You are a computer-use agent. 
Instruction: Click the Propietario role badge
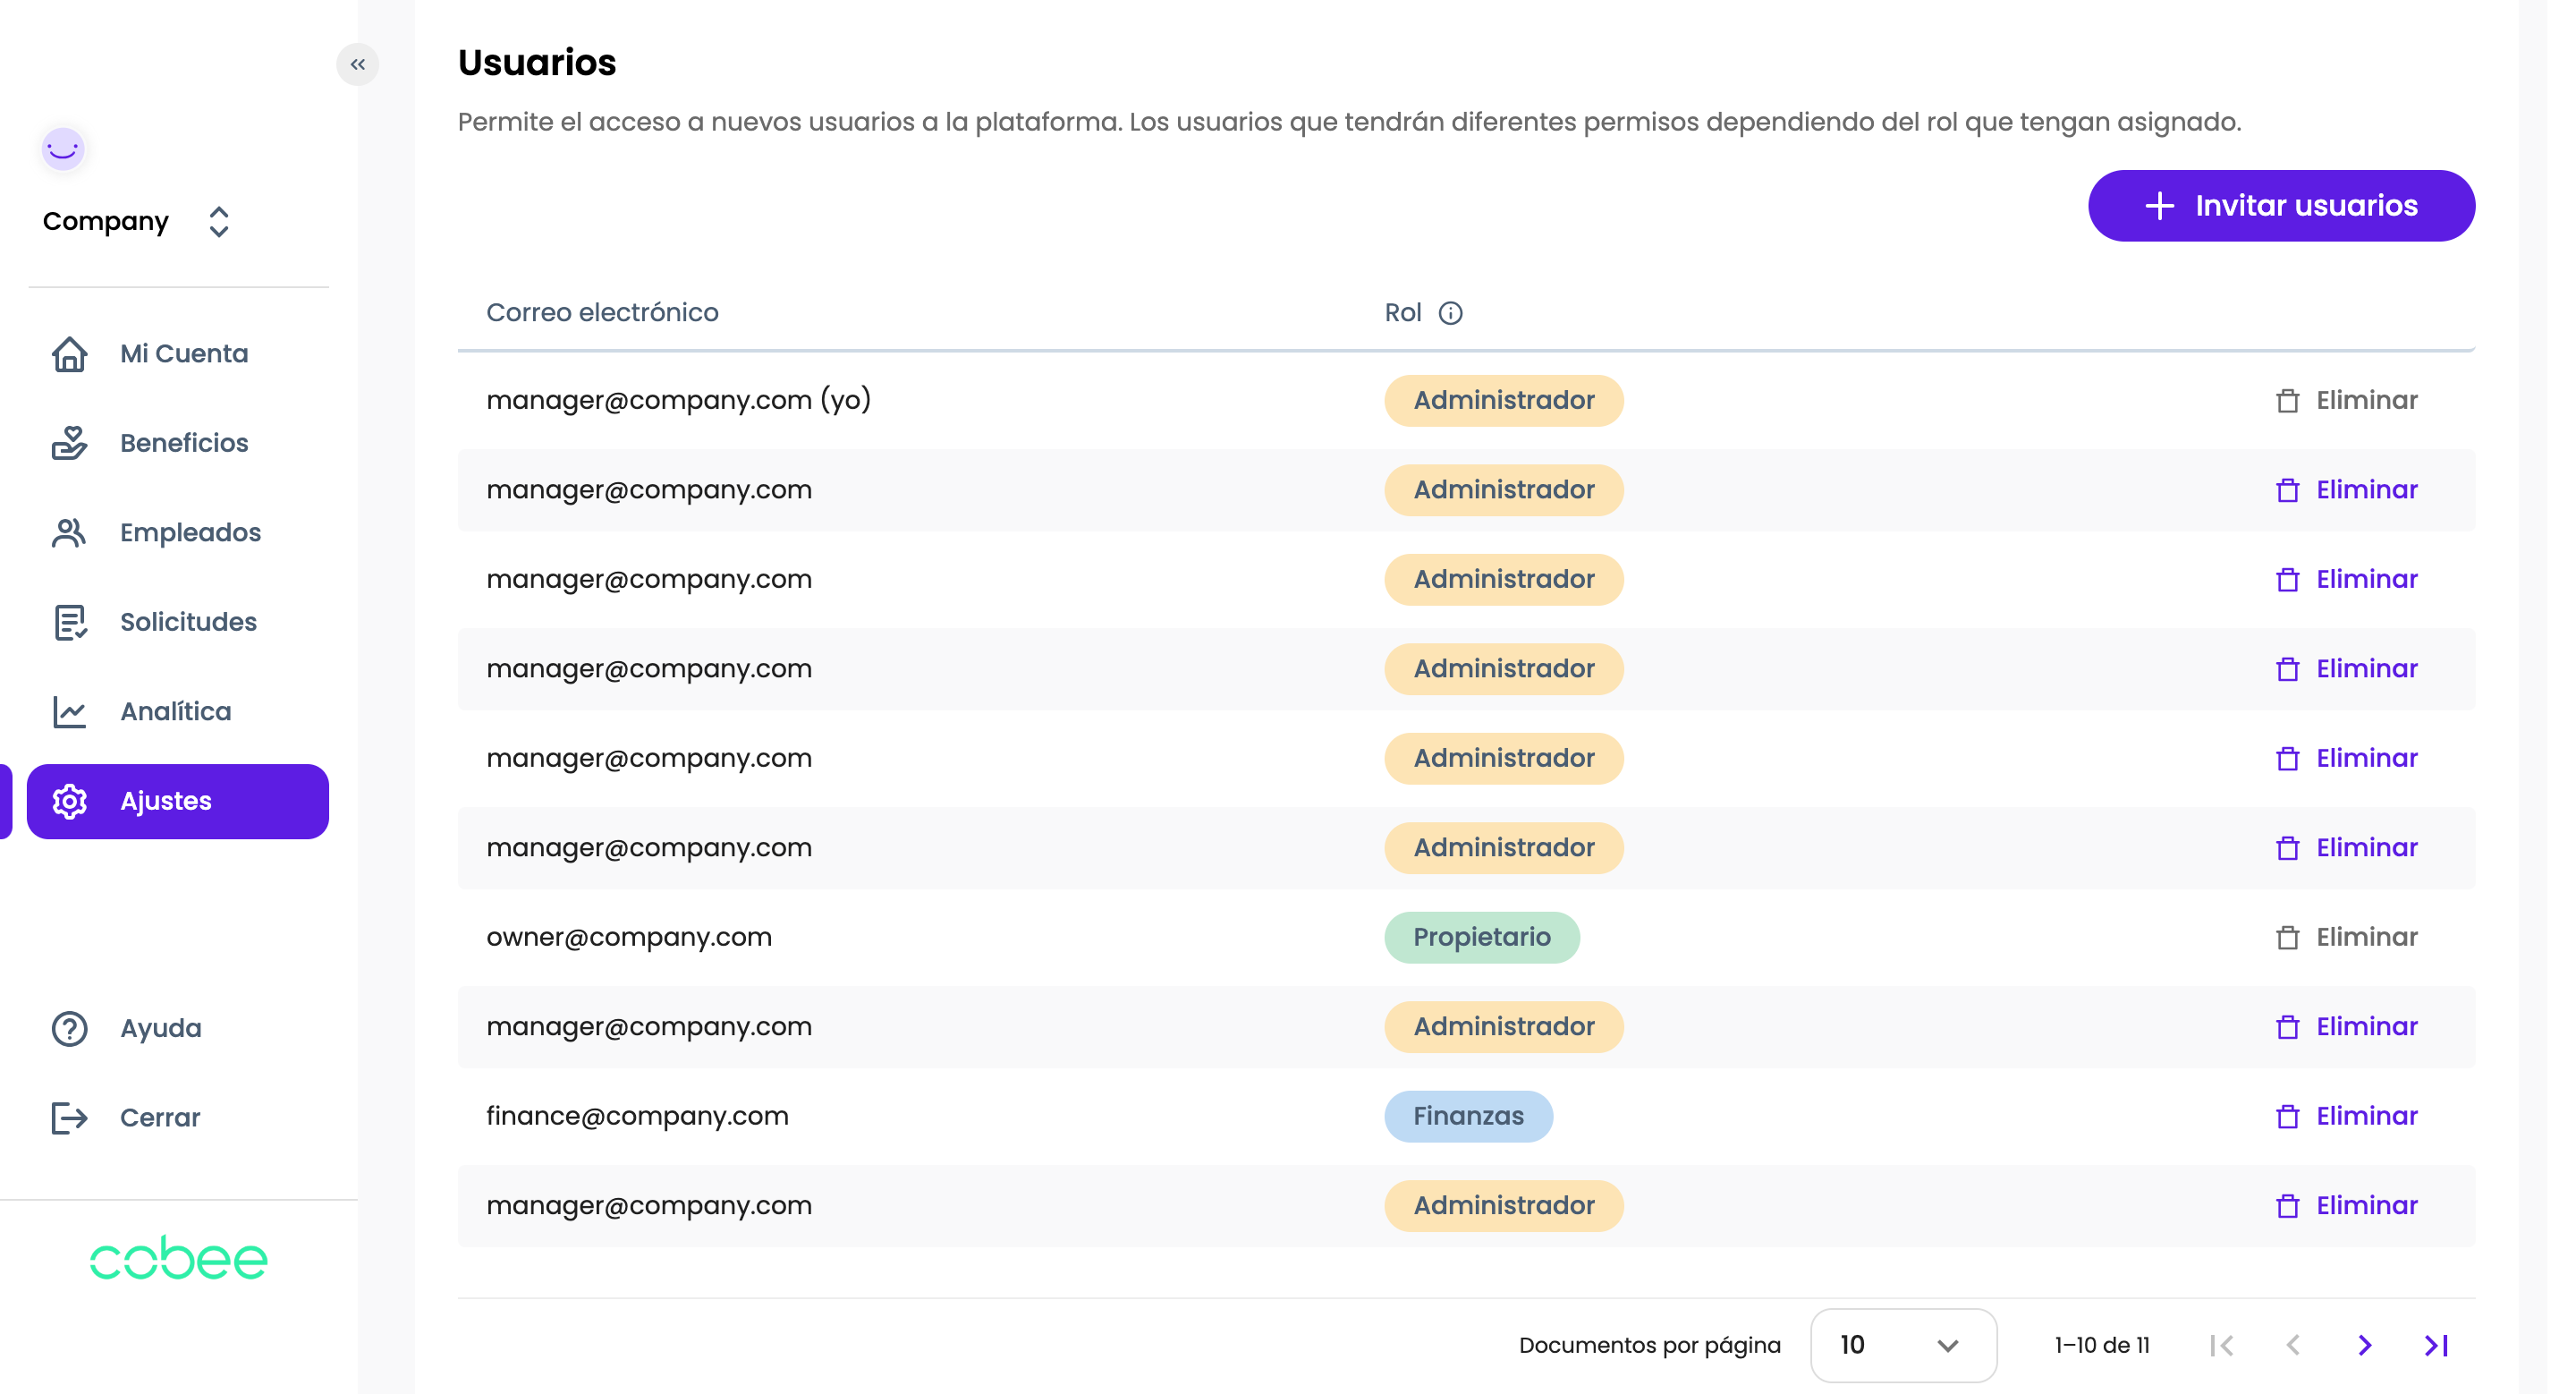[x=1481, y=937]
